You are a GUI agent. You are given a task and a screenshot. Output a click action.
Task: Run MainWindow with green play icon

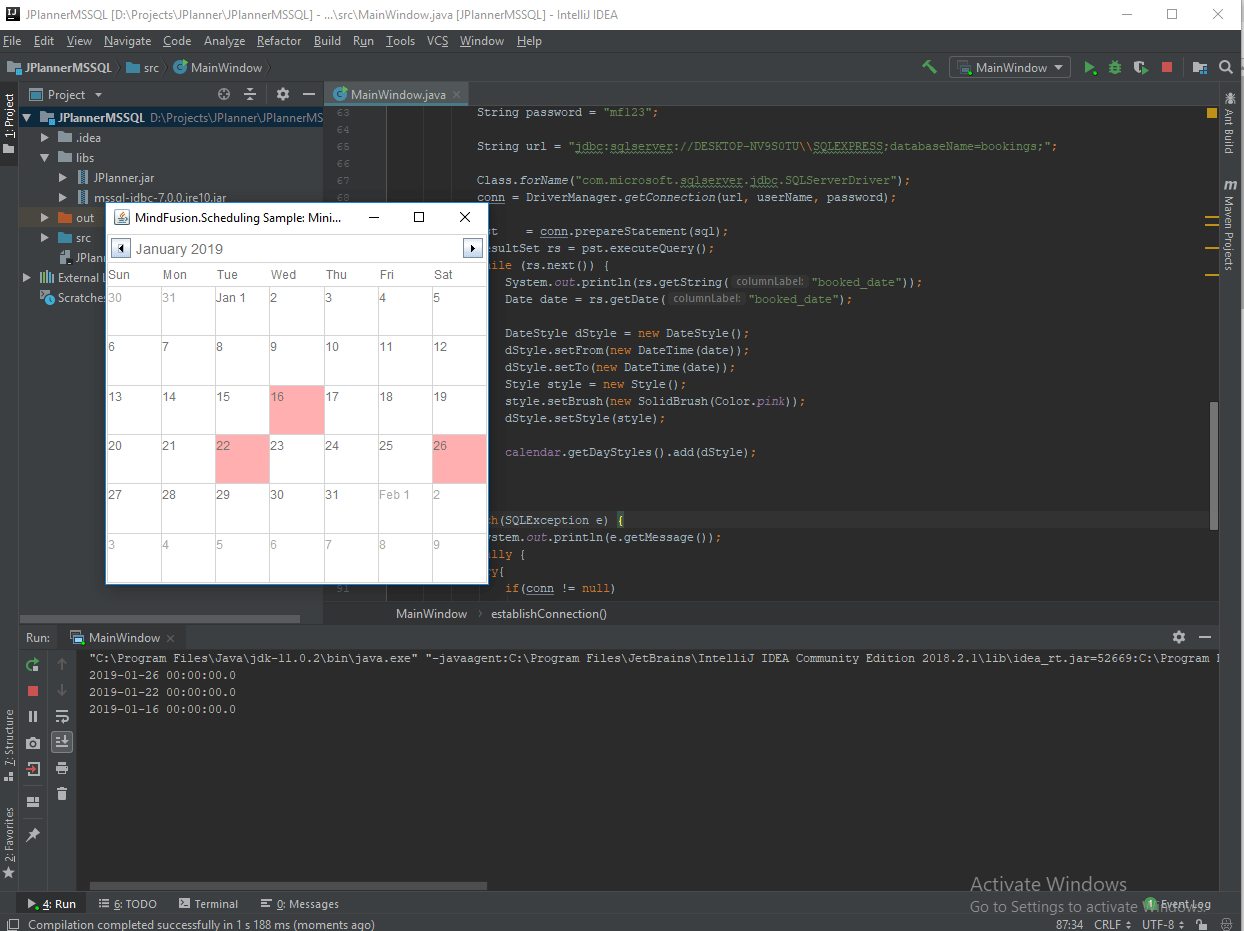tap(1090, 67)
